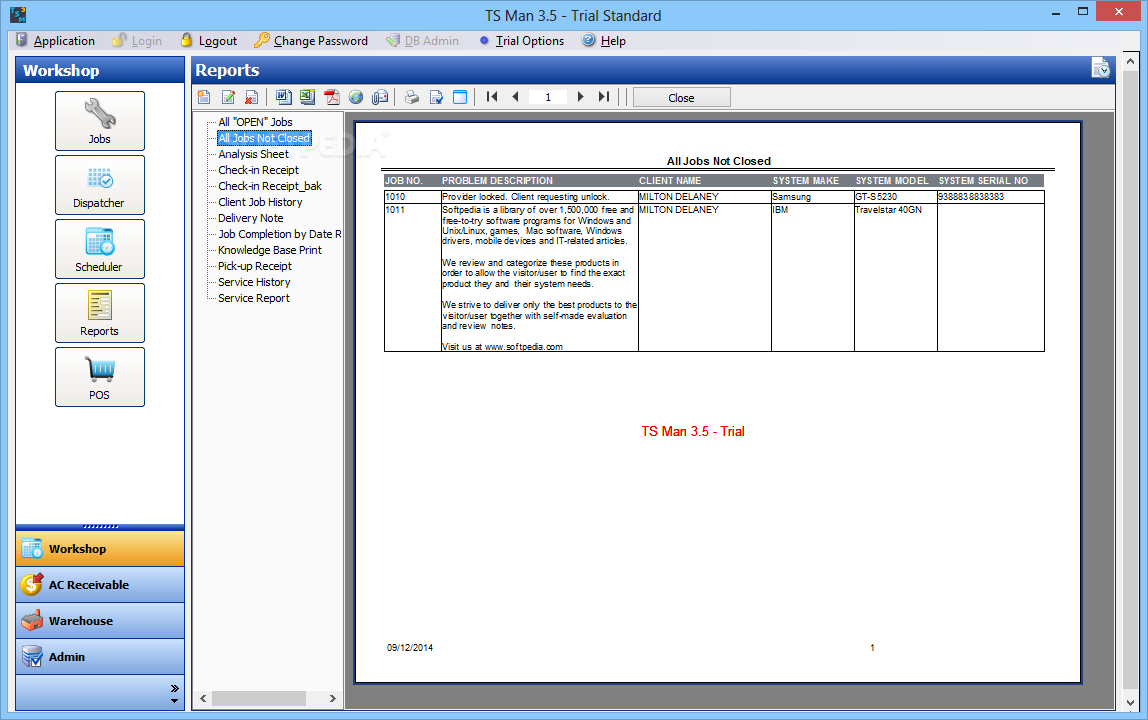Select All "OPEN" Jobs report
This screenshot has height=720, width=1148.
256,122
